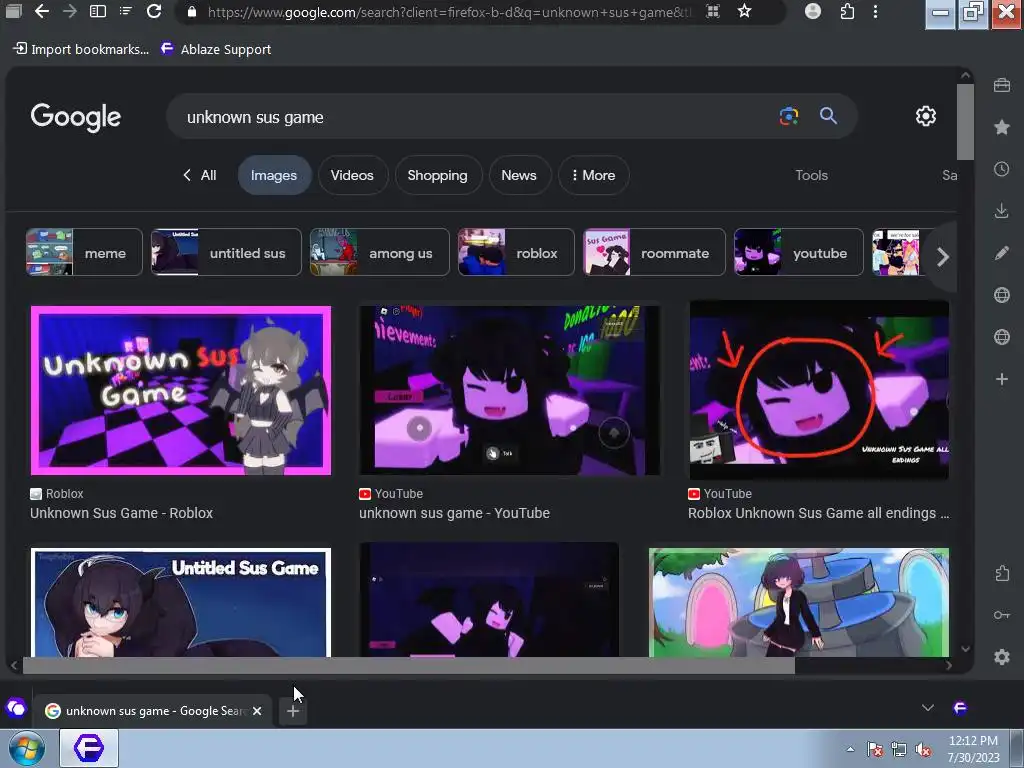This screenshot has width=1024, height=768.
Task: Switch to the News tab
Action: point(519,175)
